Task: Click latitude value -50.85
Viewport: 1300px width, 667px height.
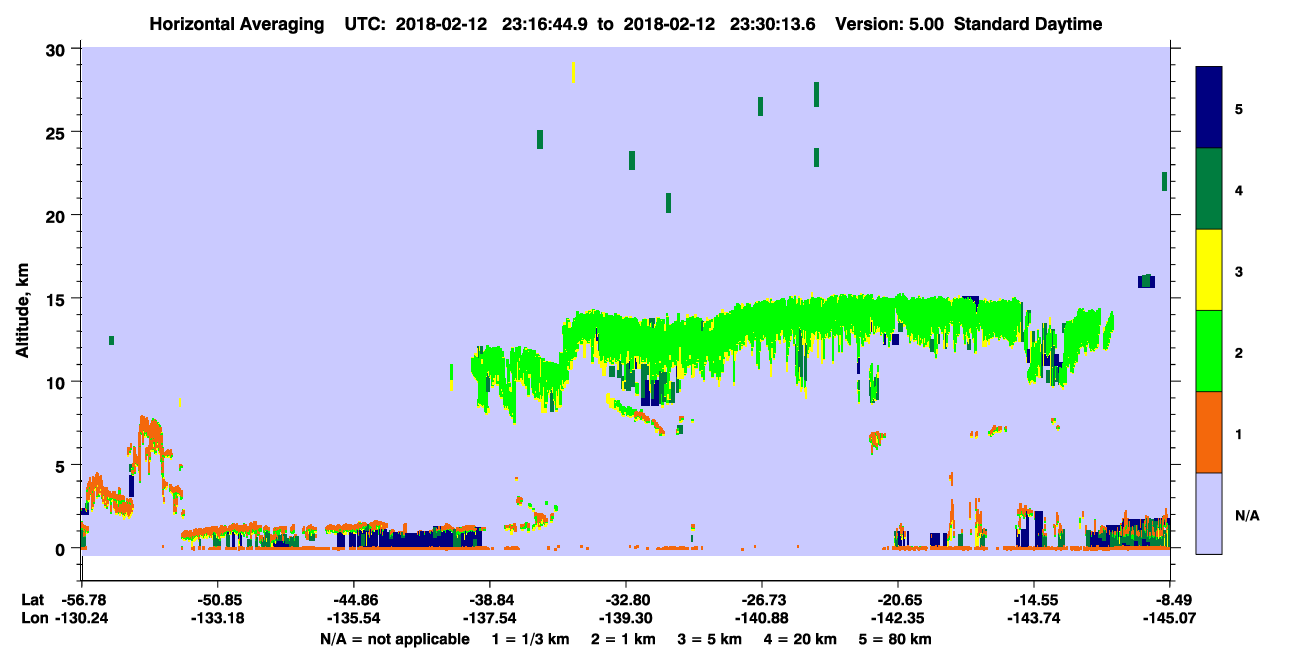Action: point(218,600)
